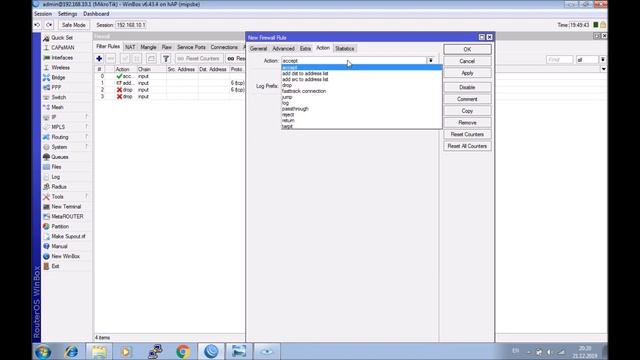
Task: Open Bridge in the sidebar
Action: [x=58, y=78]
